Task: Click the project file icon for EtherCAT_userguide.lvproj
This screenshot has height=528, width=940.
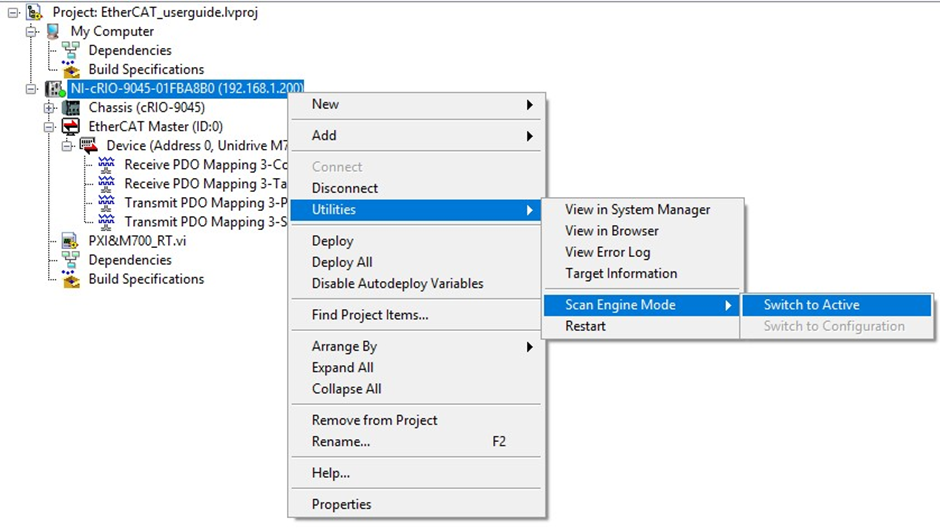Action: pos(35,12)
